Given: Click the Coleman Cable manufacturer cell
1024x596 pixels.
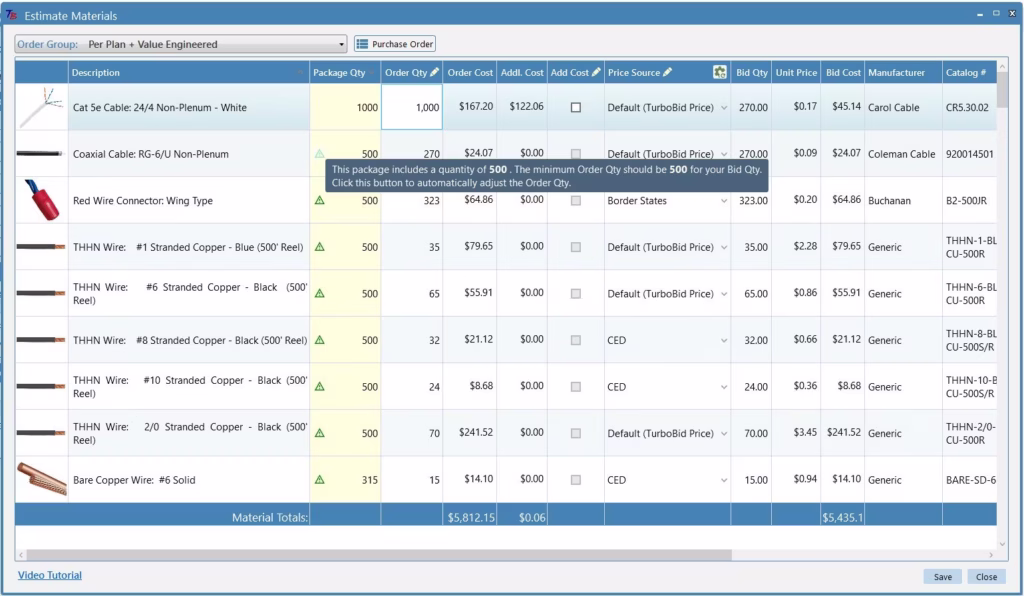Looking at the screenshot, I should [x=903, y=154].
